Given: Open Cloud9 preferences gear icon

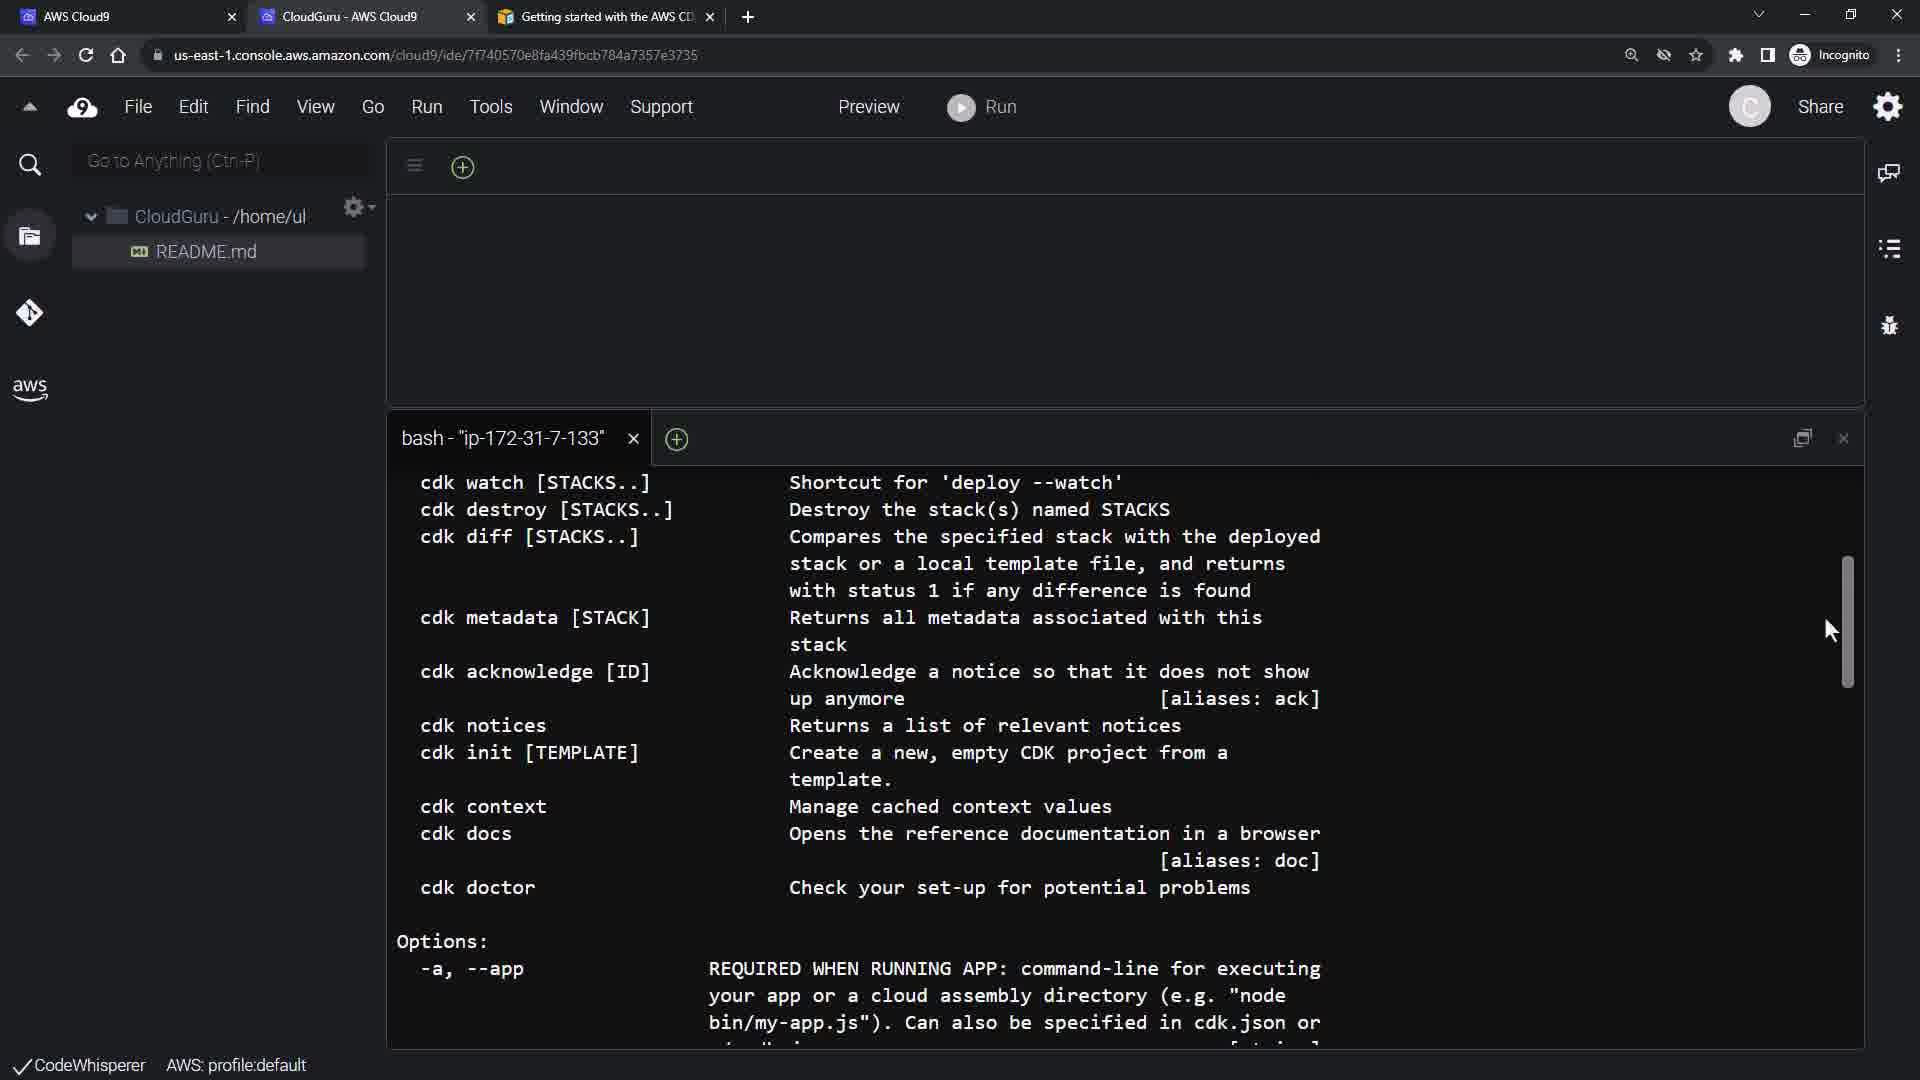Looking at the screenshot, I should pyautogui.click(x=1887, y=107).
